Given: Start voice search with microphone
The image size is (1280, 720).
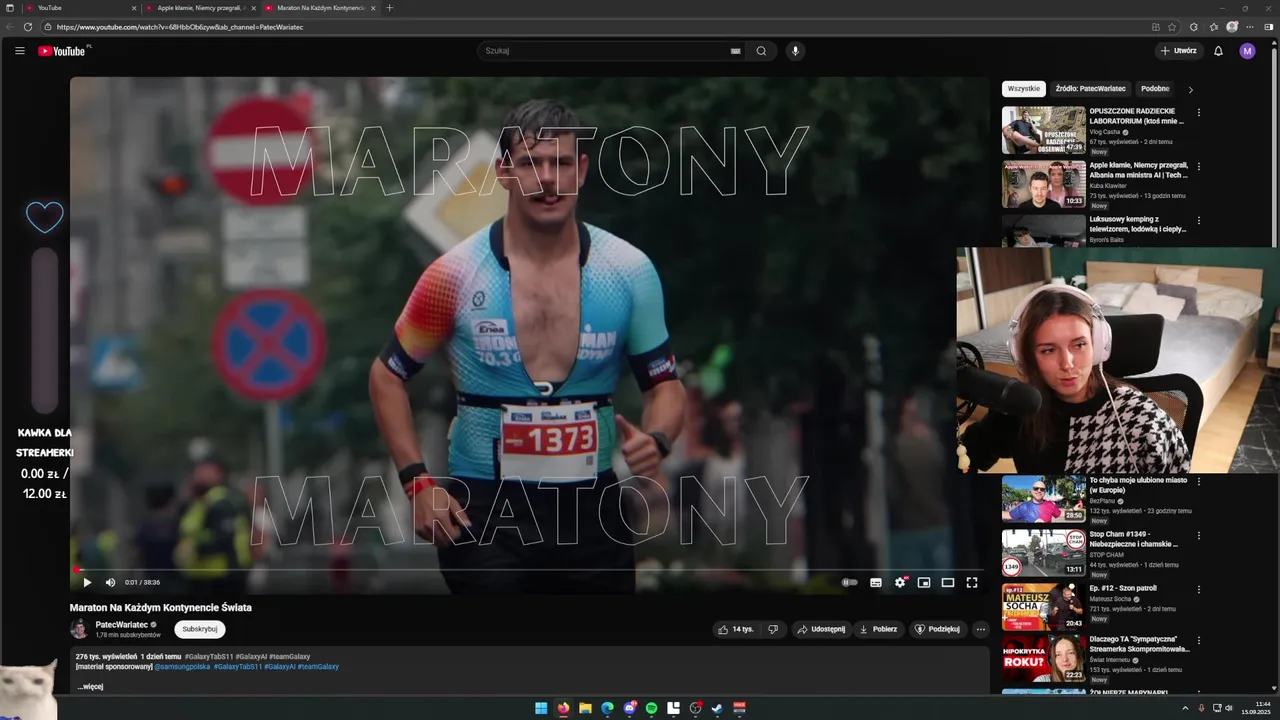Looking at the screenshot, I should tap(795, 51).
